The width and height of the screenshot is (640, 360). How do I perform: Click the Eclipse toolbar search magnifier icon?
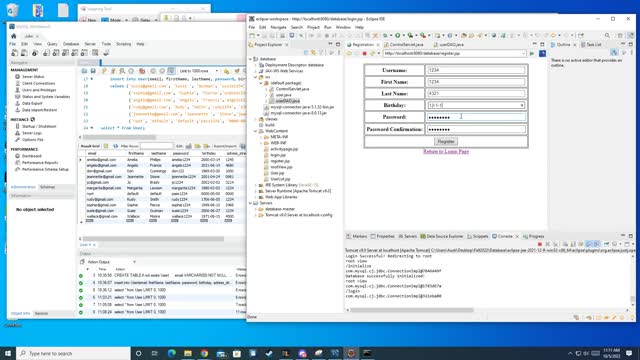click(607, 36)
